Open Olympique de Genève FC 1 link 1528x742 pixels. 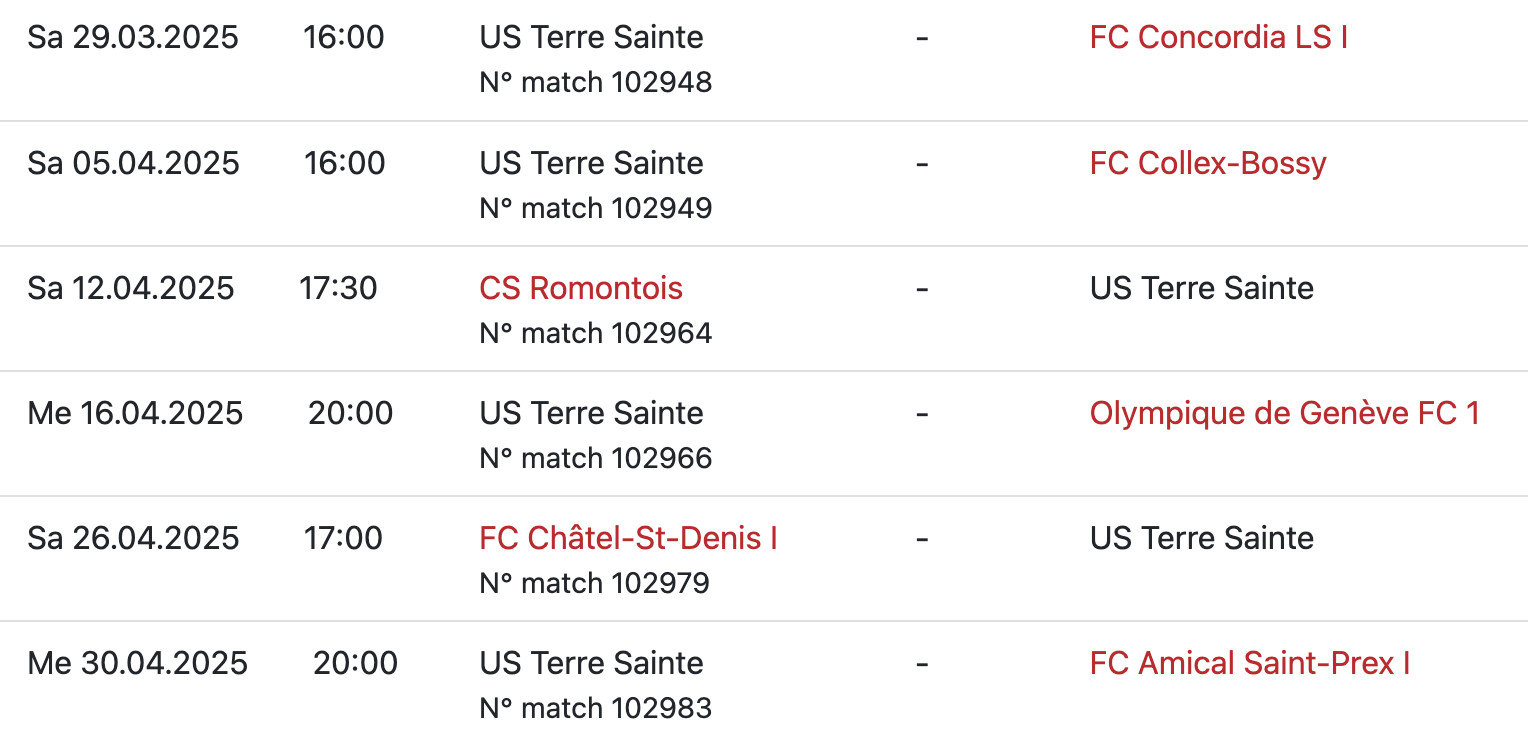click(1284, 413)
